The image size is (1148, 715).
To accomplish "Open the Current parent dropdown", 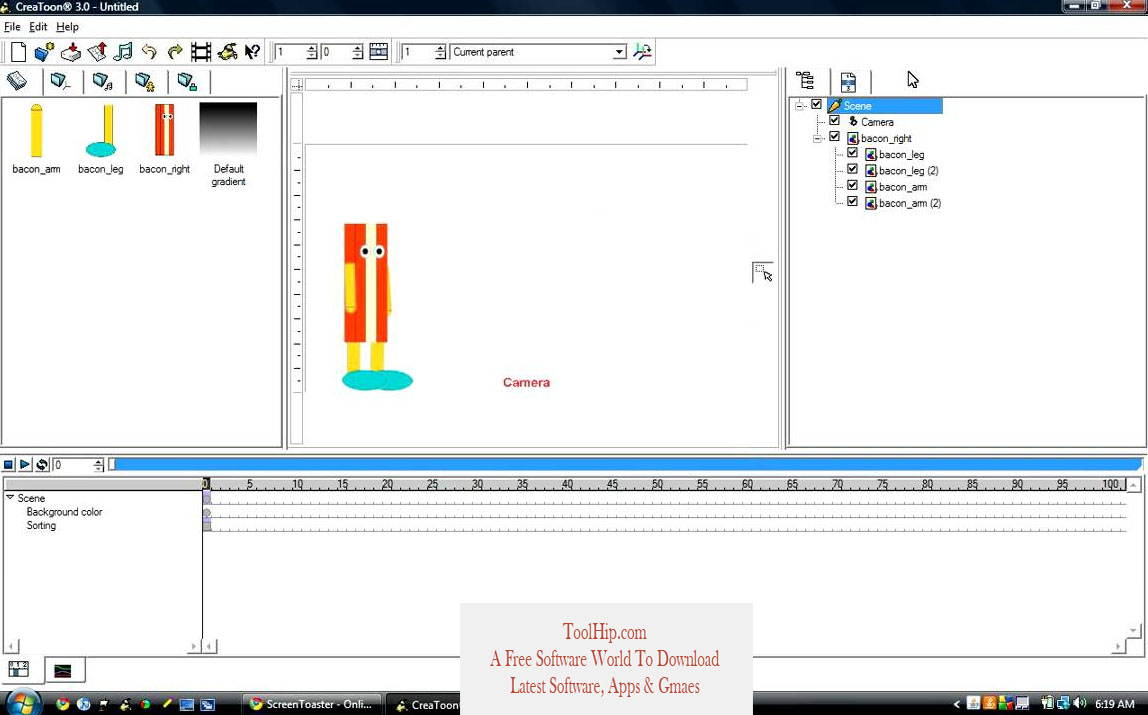I will point(619,52).
